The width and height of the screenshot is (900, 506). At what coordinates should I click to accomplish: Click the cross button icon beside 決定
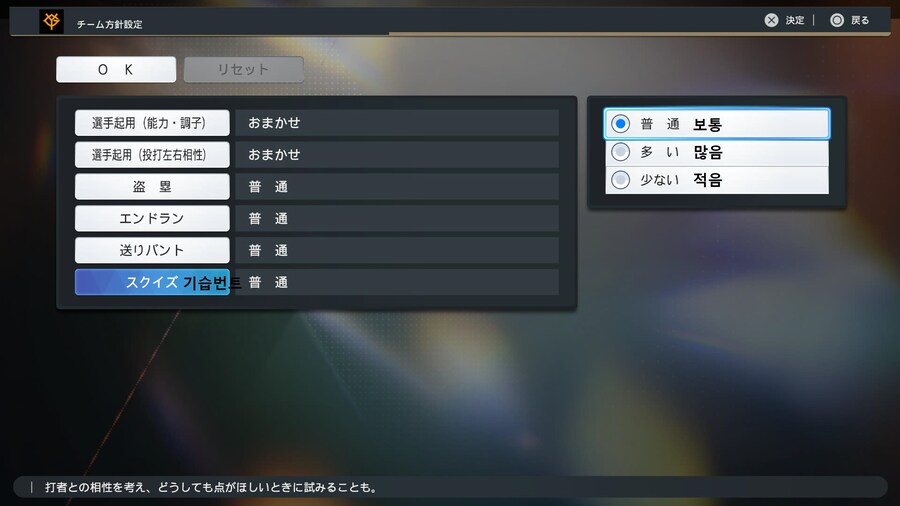[771, 20]
